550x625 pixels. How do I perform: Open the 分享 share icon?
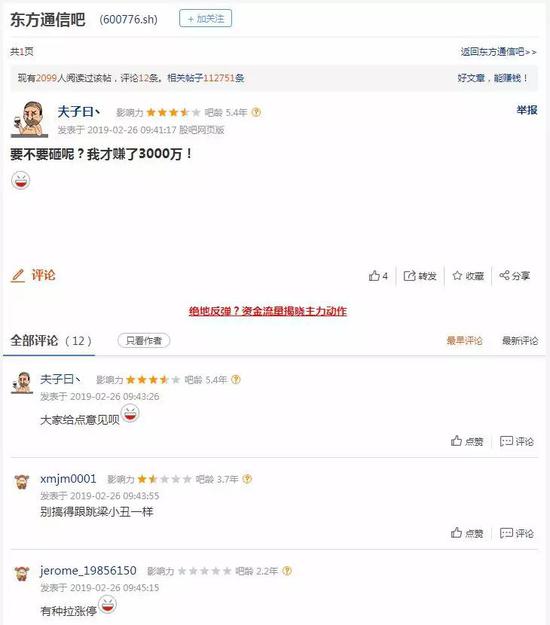[515, 275]
